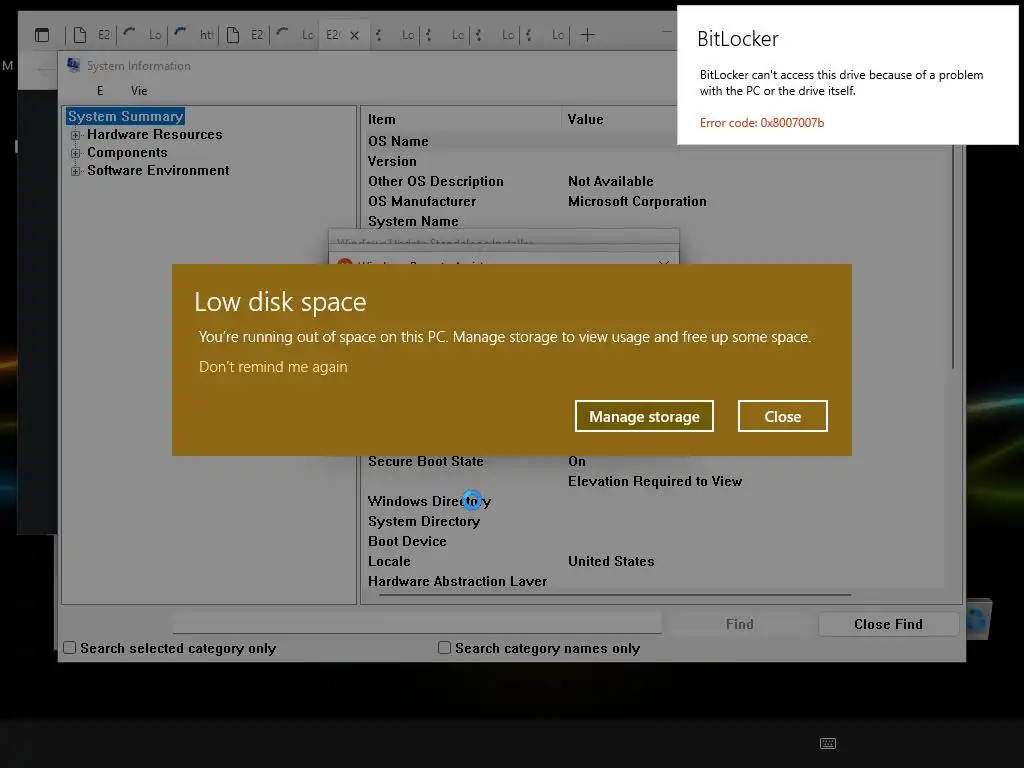
Task: Select the Hardware Resources tree item
Action: coord(155,135)
